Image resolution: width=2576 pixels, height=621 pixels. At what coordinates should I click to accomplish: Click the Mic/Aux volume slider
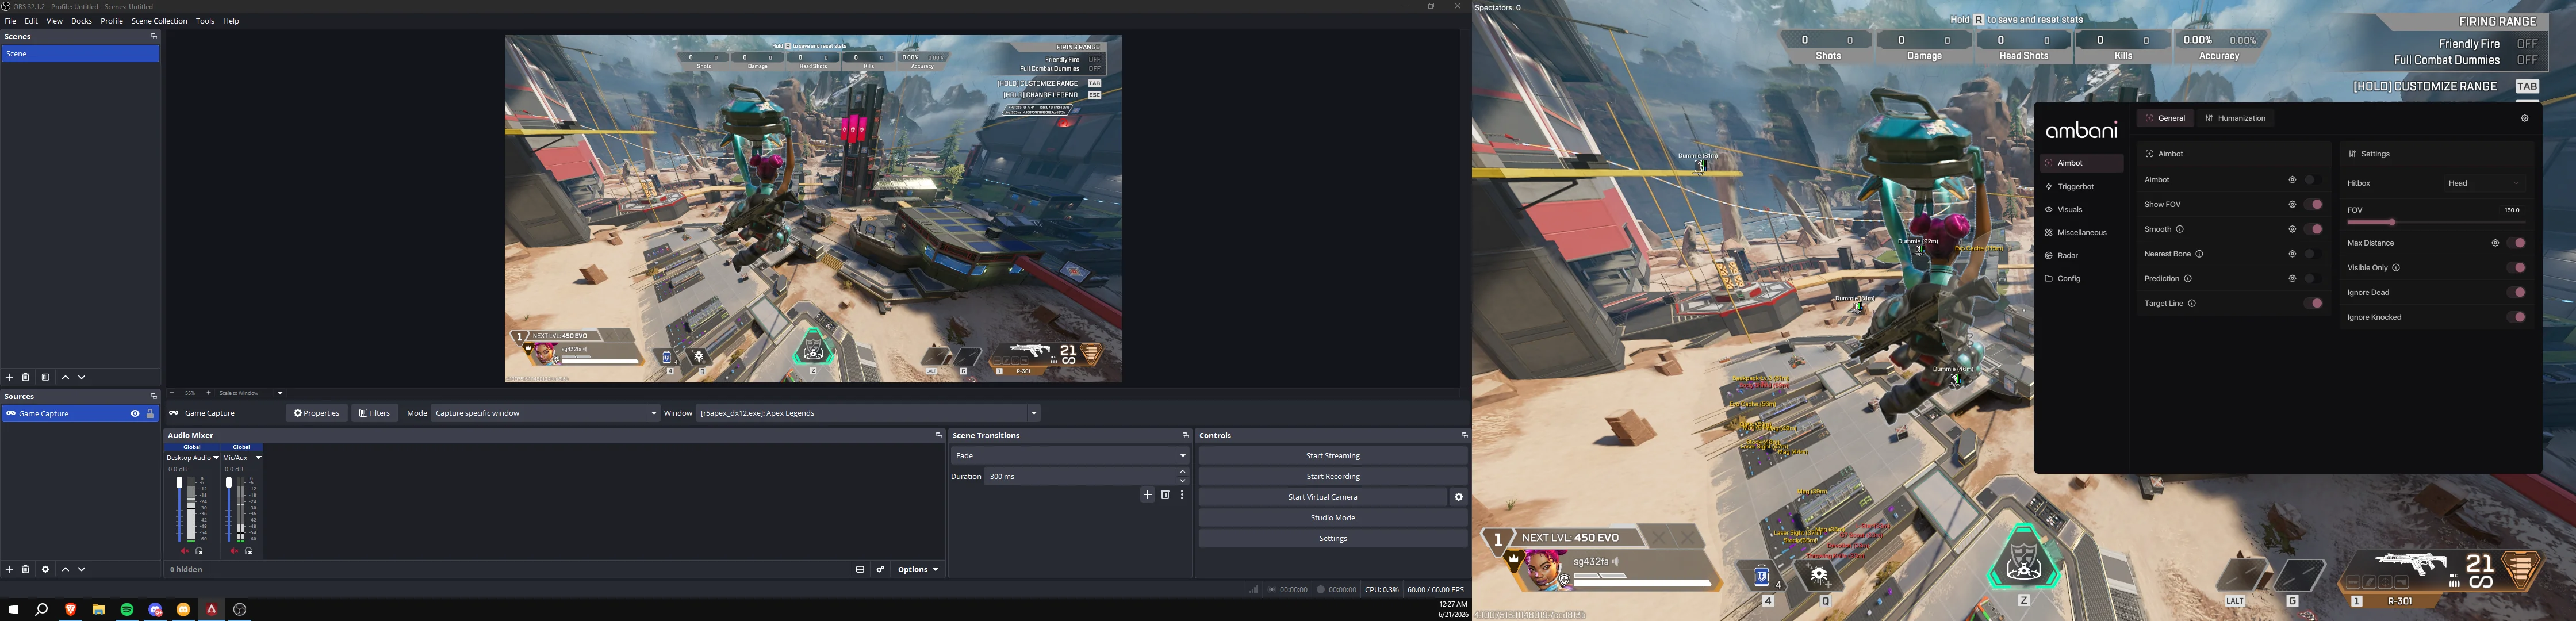point(229,509)
